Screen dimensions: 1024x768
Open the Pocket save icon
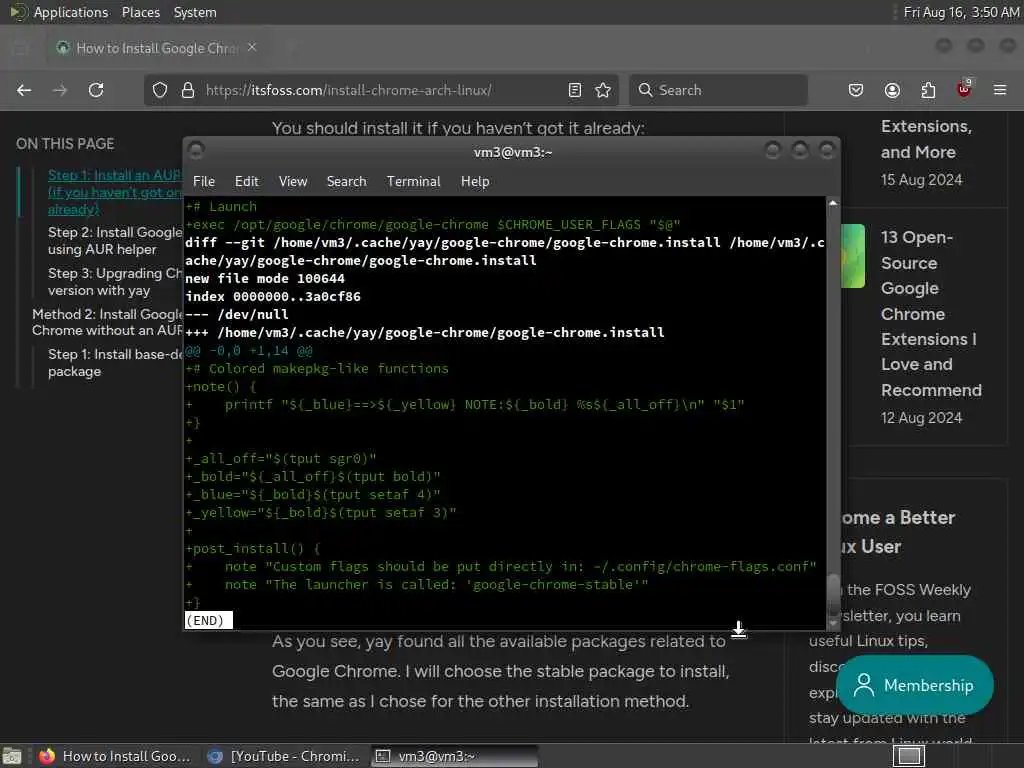coord(856,90)
